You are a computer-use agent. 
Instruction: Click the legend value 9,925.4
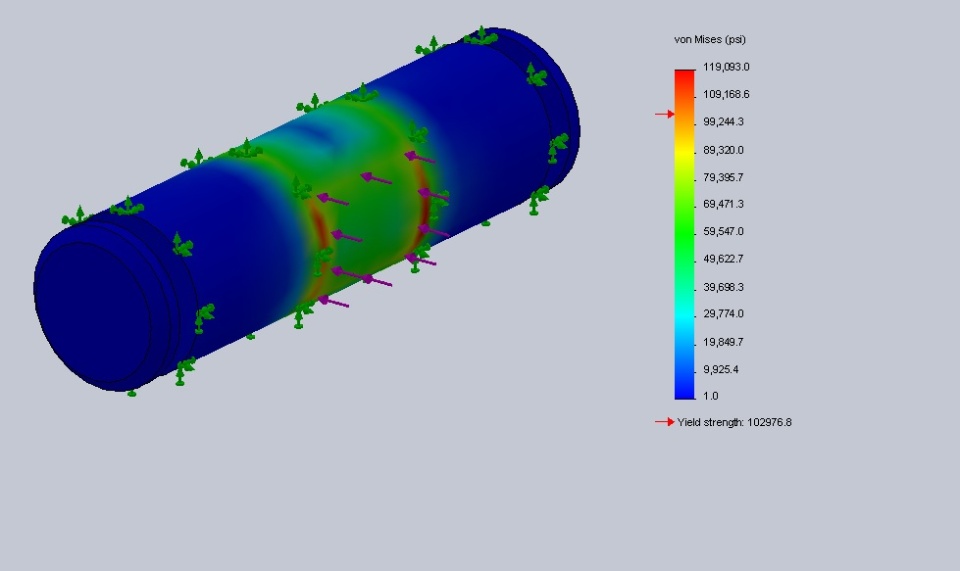coord(721,370)
